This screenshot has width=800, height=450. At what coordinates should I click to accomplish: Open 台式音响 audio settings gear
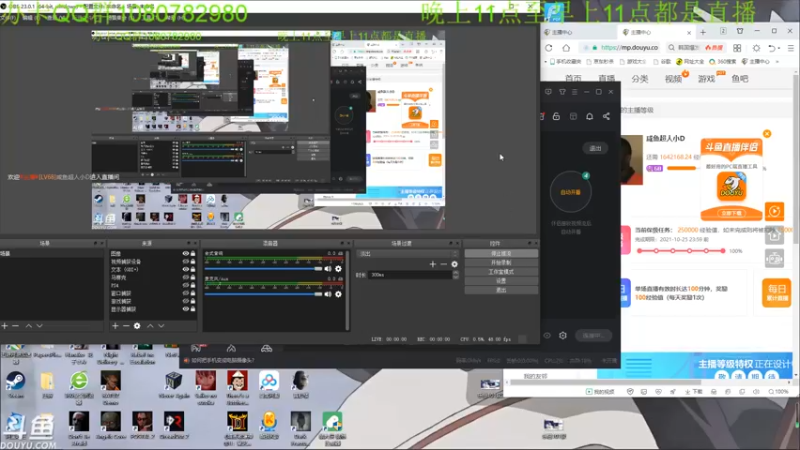[338, 268]
